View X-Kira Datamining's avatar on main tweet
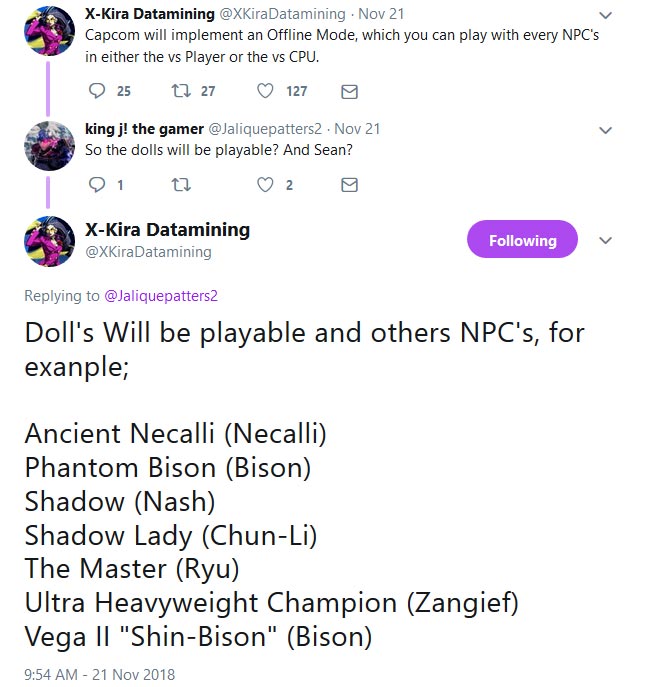 [x=49, y=241]
